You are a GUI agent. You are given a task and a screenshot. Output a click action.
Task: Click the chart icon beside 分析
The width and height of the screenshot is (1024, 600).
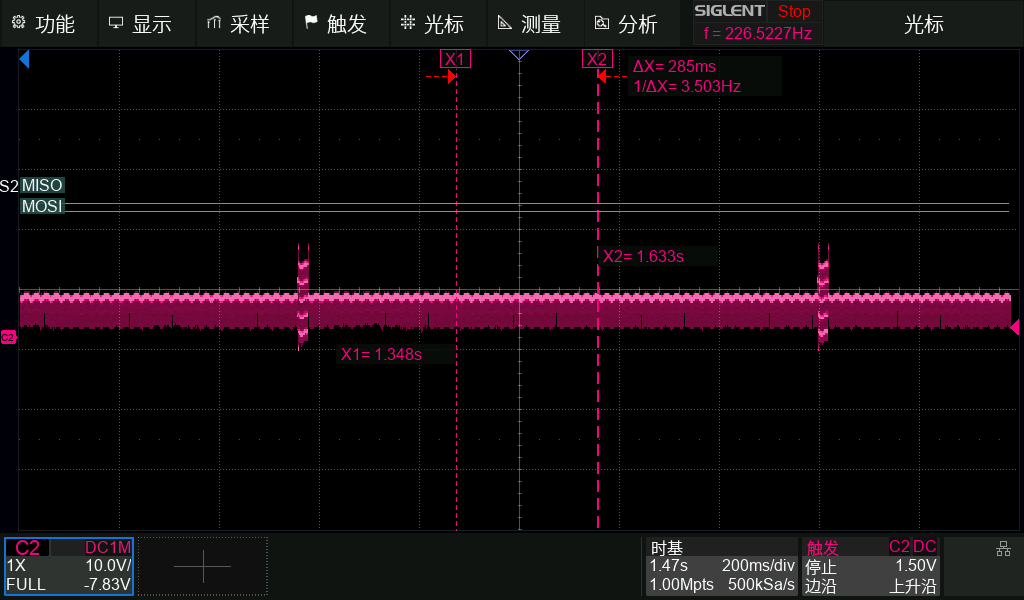tap(601, 23)
